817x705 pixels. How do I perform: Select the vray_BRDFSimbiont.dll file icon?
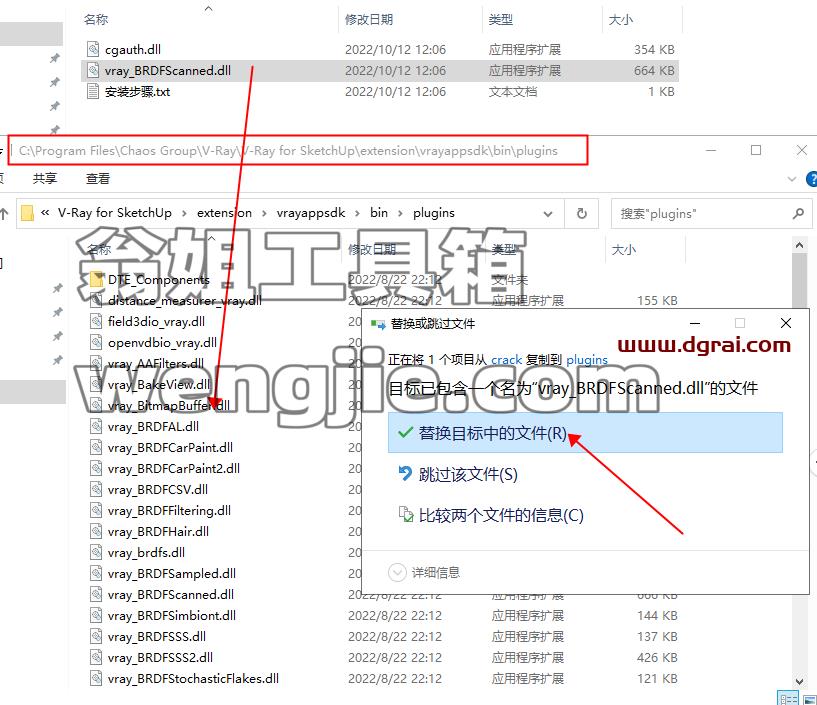96,615
